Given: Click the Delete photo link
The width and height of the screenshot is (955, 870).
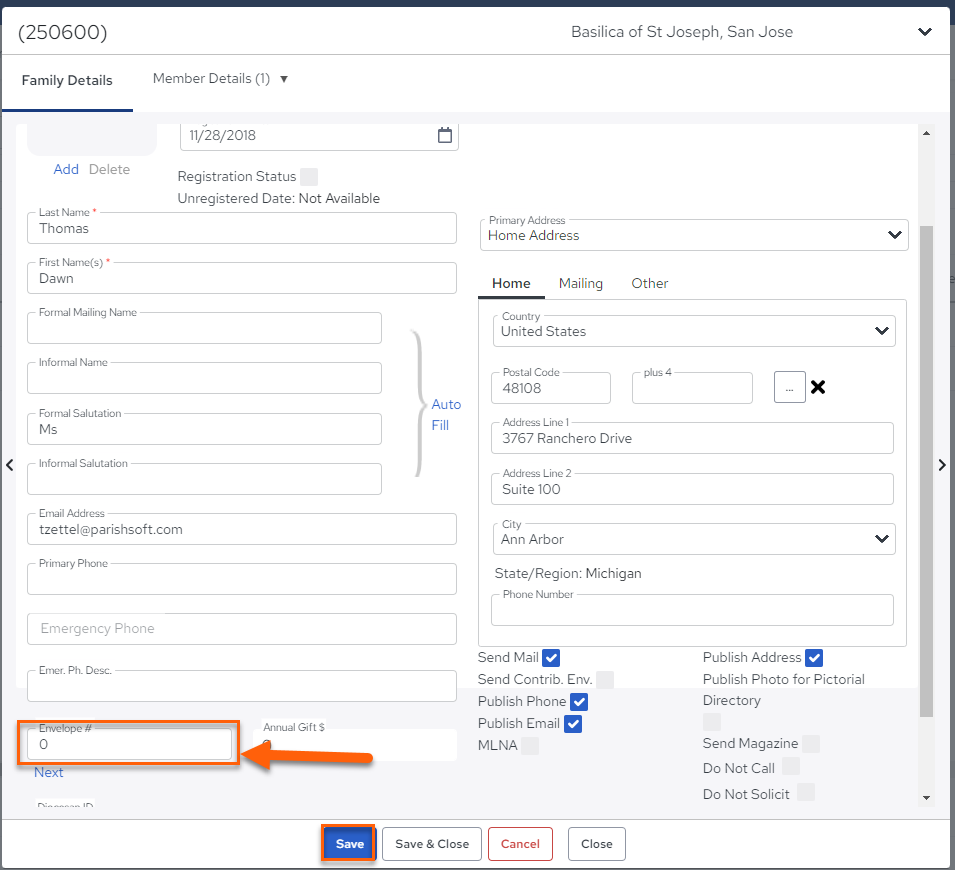Looking at the screenshot, I should (110, 169).
